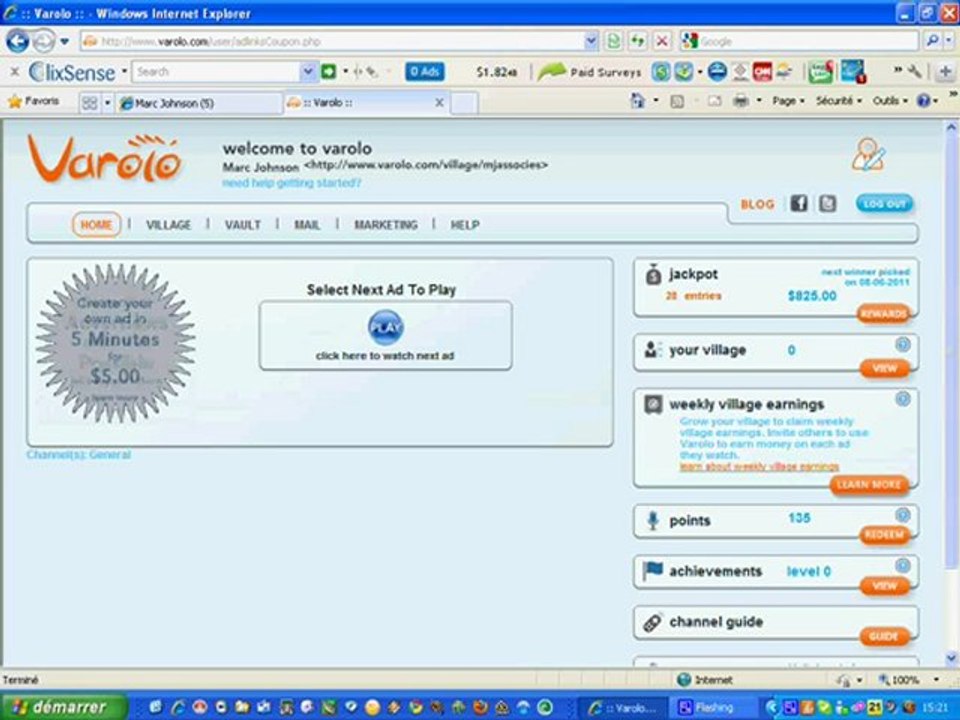Click the CNN icon in ClixSense toolbar

click(762, 72)
